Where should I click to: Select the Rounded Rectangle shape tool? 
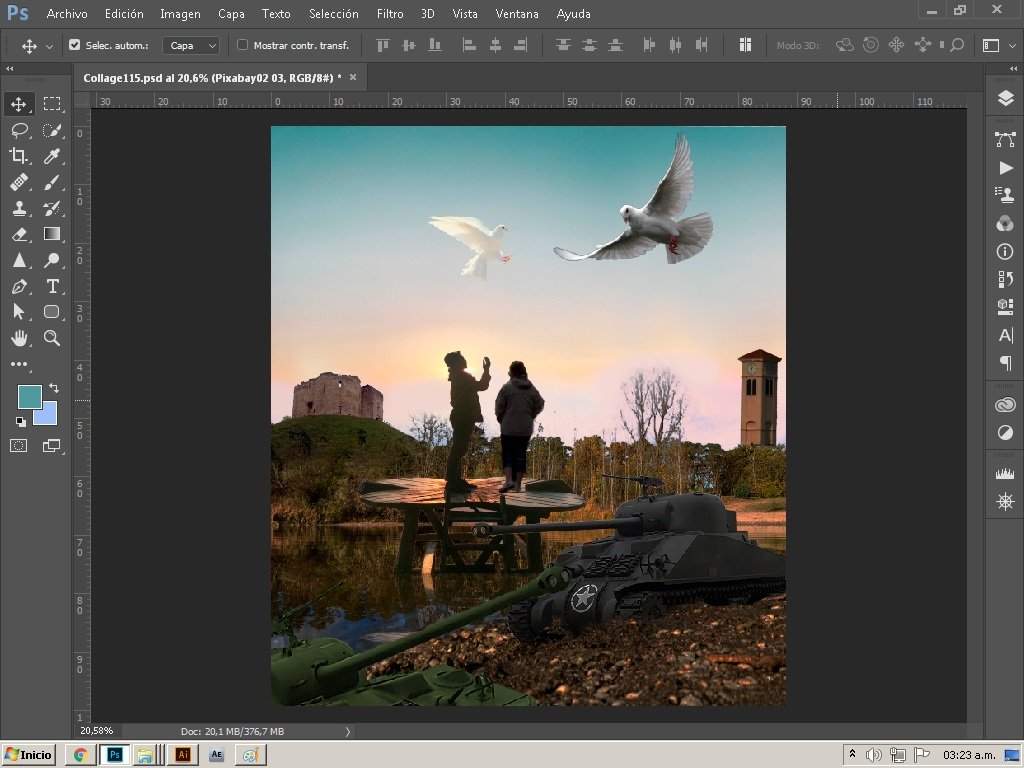pyautogui.click(x=52, y=312)
